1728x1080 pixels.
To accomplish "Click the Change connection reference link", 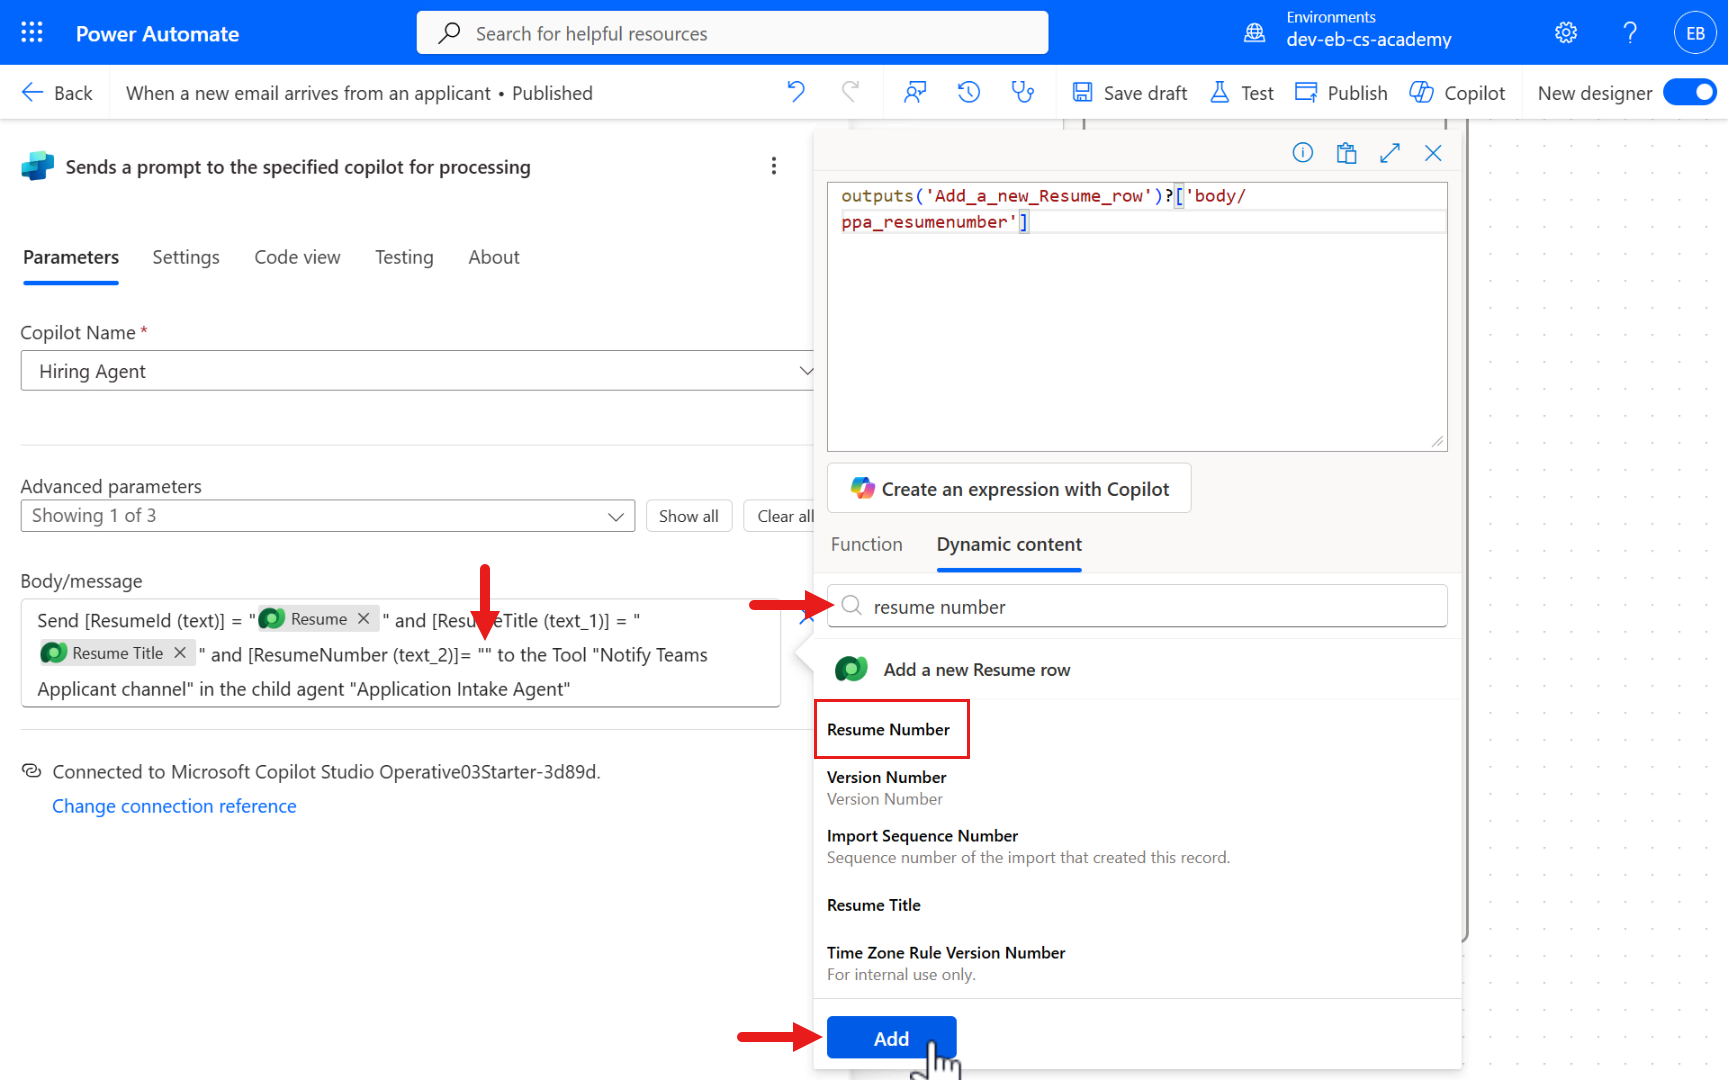I will tap(174, 806).
